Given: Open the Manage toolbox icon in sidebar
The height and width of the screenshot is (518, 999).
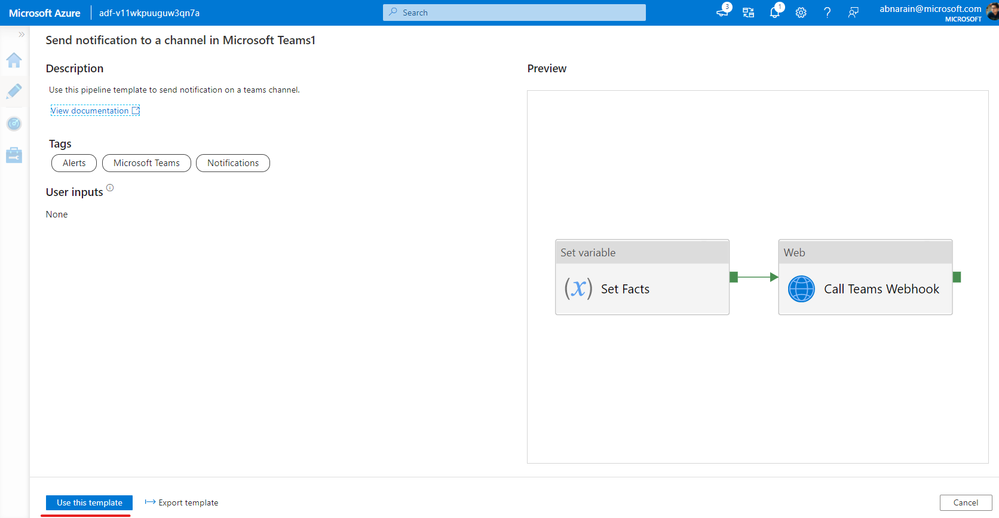Looking at the screenshot, I should click(14, 155).
